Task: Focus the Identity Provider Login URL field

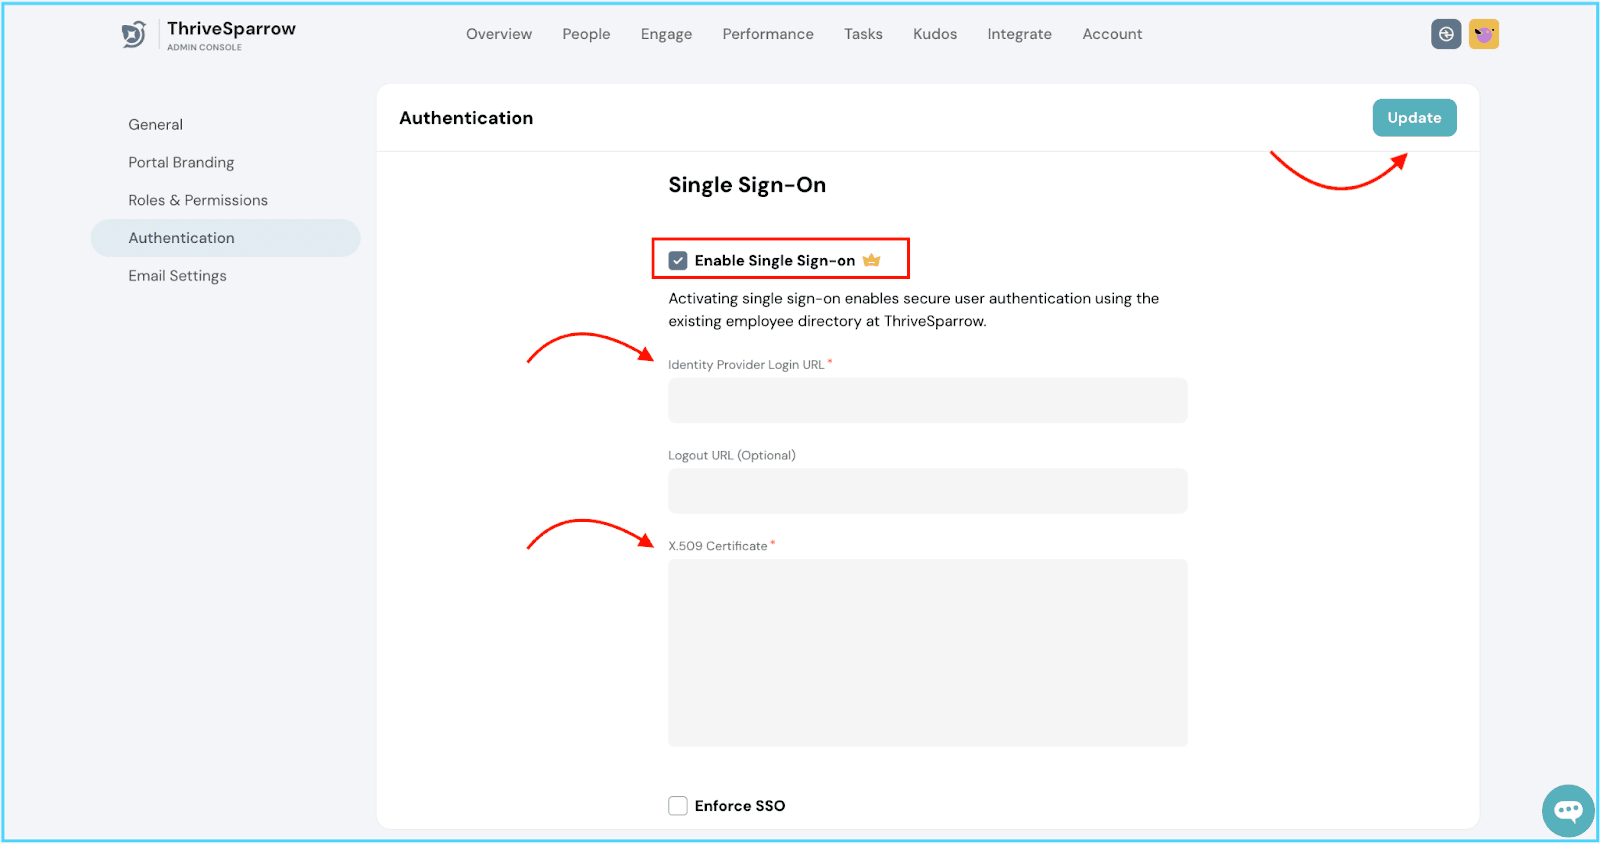Action: pos(927,400)
